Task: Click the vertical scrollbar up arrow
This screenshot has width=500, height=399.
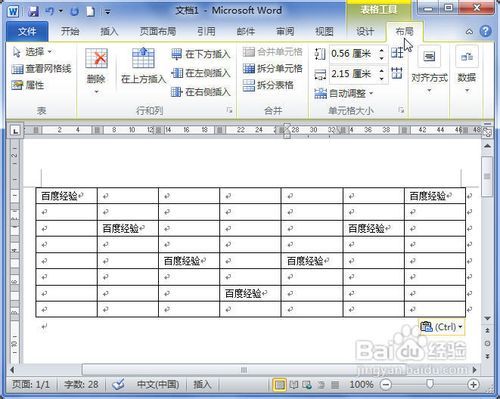Action: click(x=487, y=146)
